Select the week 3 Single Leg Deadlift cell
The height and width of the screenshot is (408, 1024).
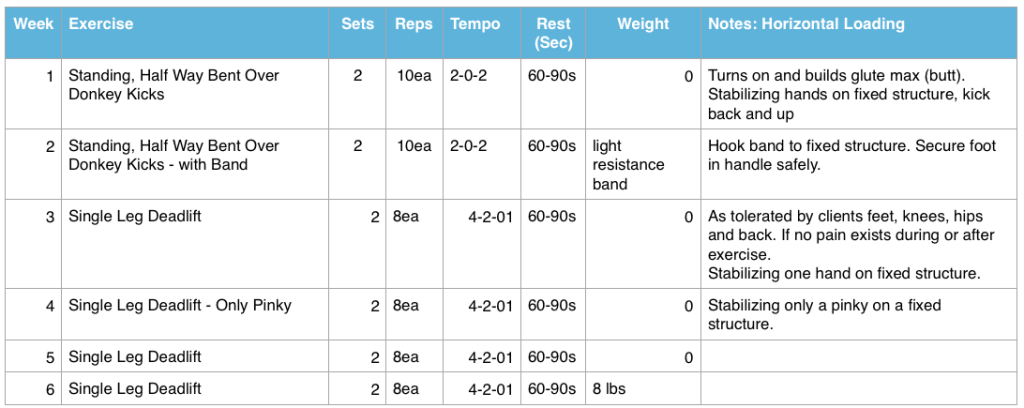coord(195,244)
